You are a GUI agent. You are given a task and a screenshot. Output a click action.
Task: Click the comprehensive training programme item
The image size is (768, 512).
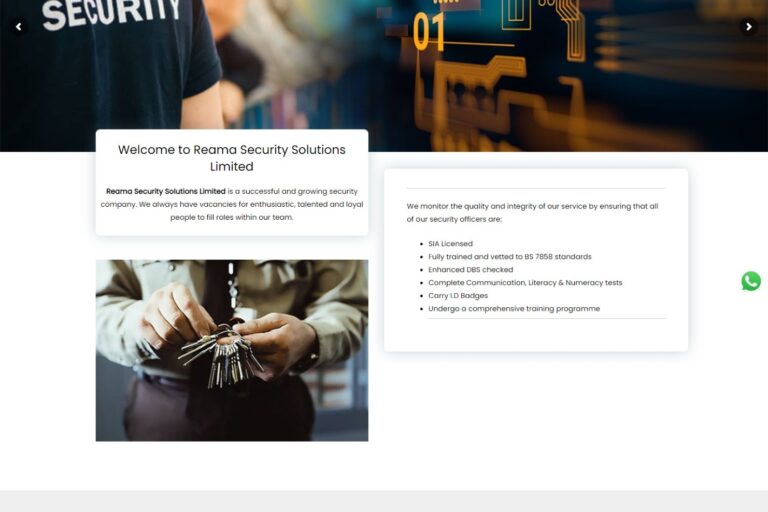(x=514, y=309)
